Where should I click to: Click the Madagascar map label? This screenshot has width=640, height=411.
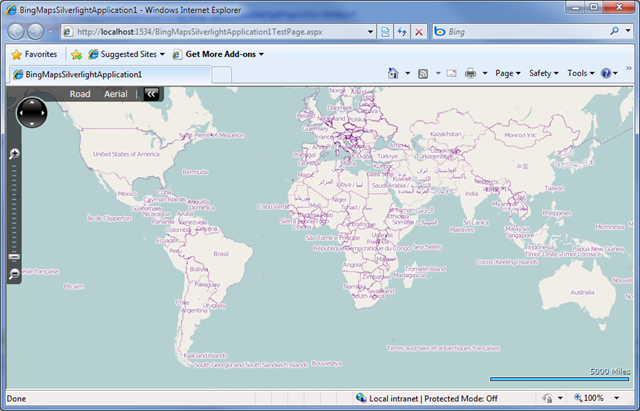click(x=410, y=275)
